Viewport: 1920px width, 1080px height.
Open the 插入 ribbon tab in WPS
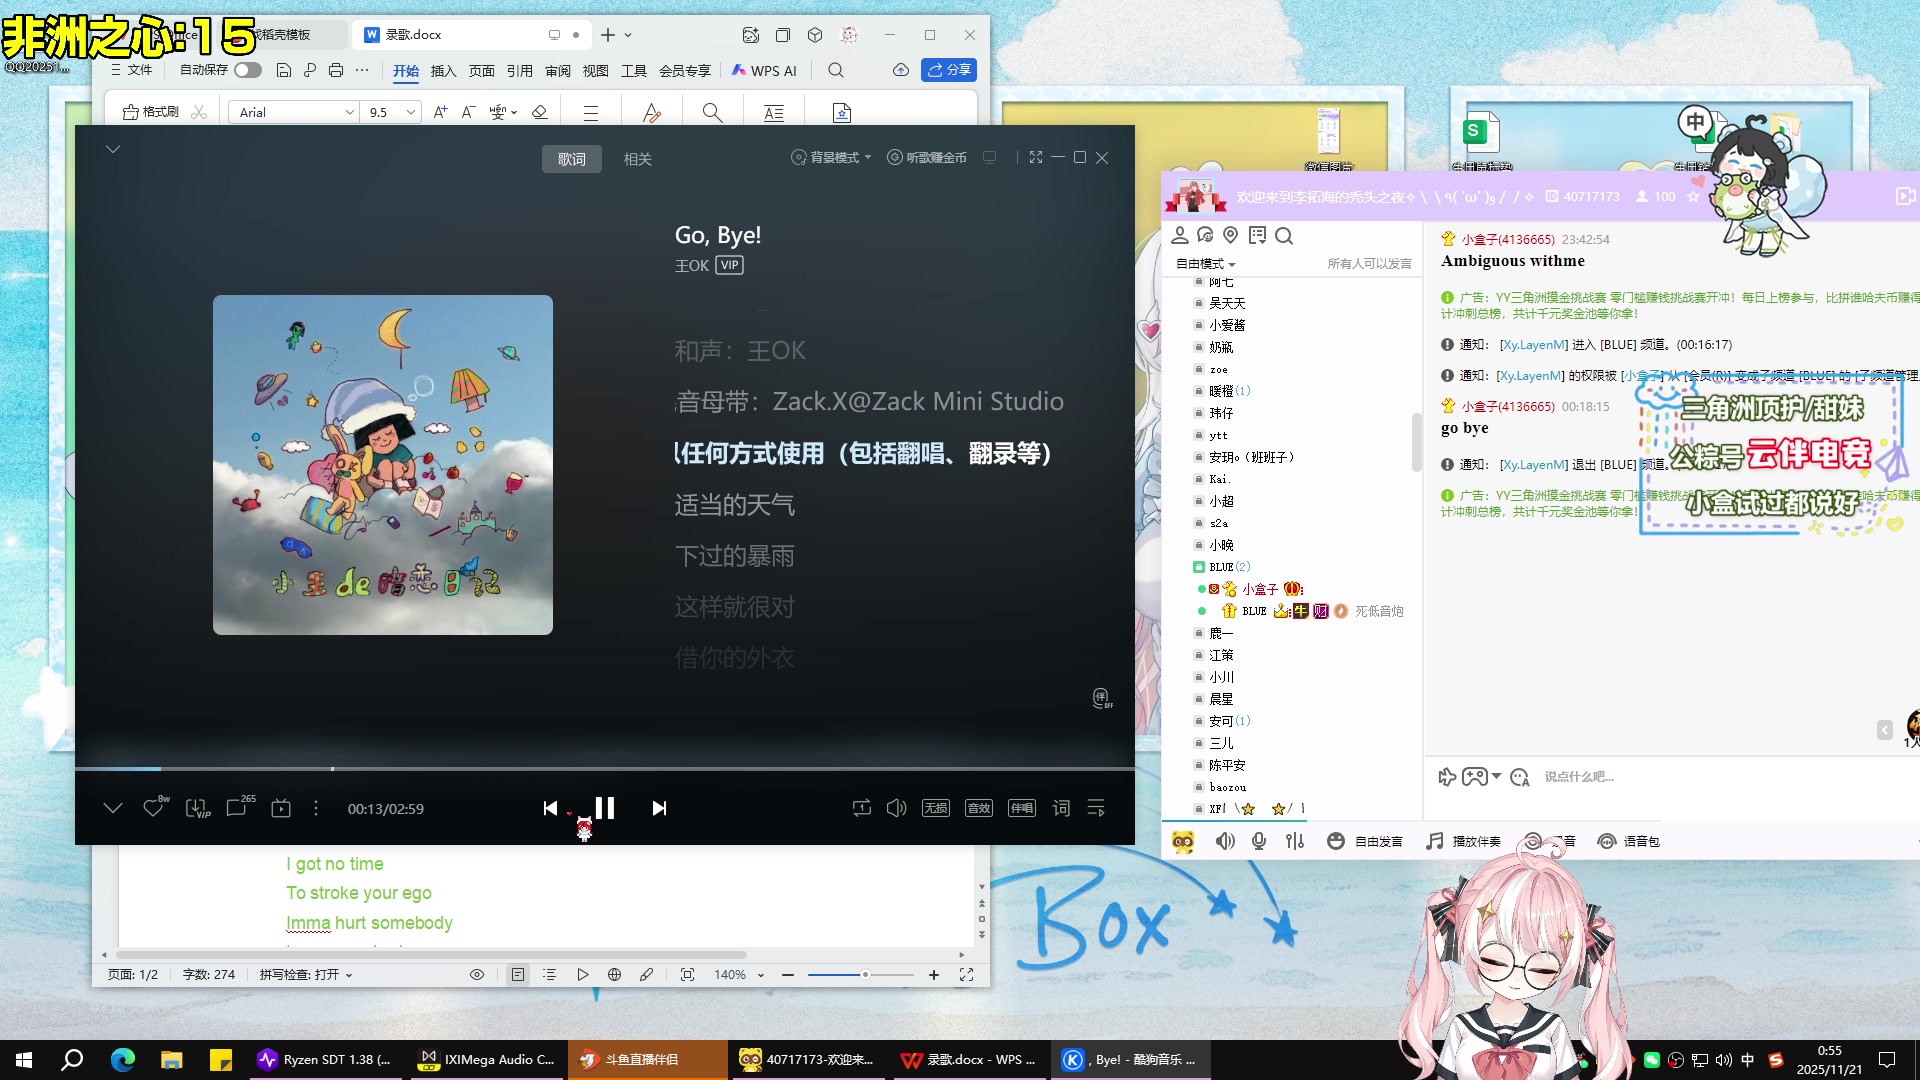pyautogui.click(x=443, y=70)
